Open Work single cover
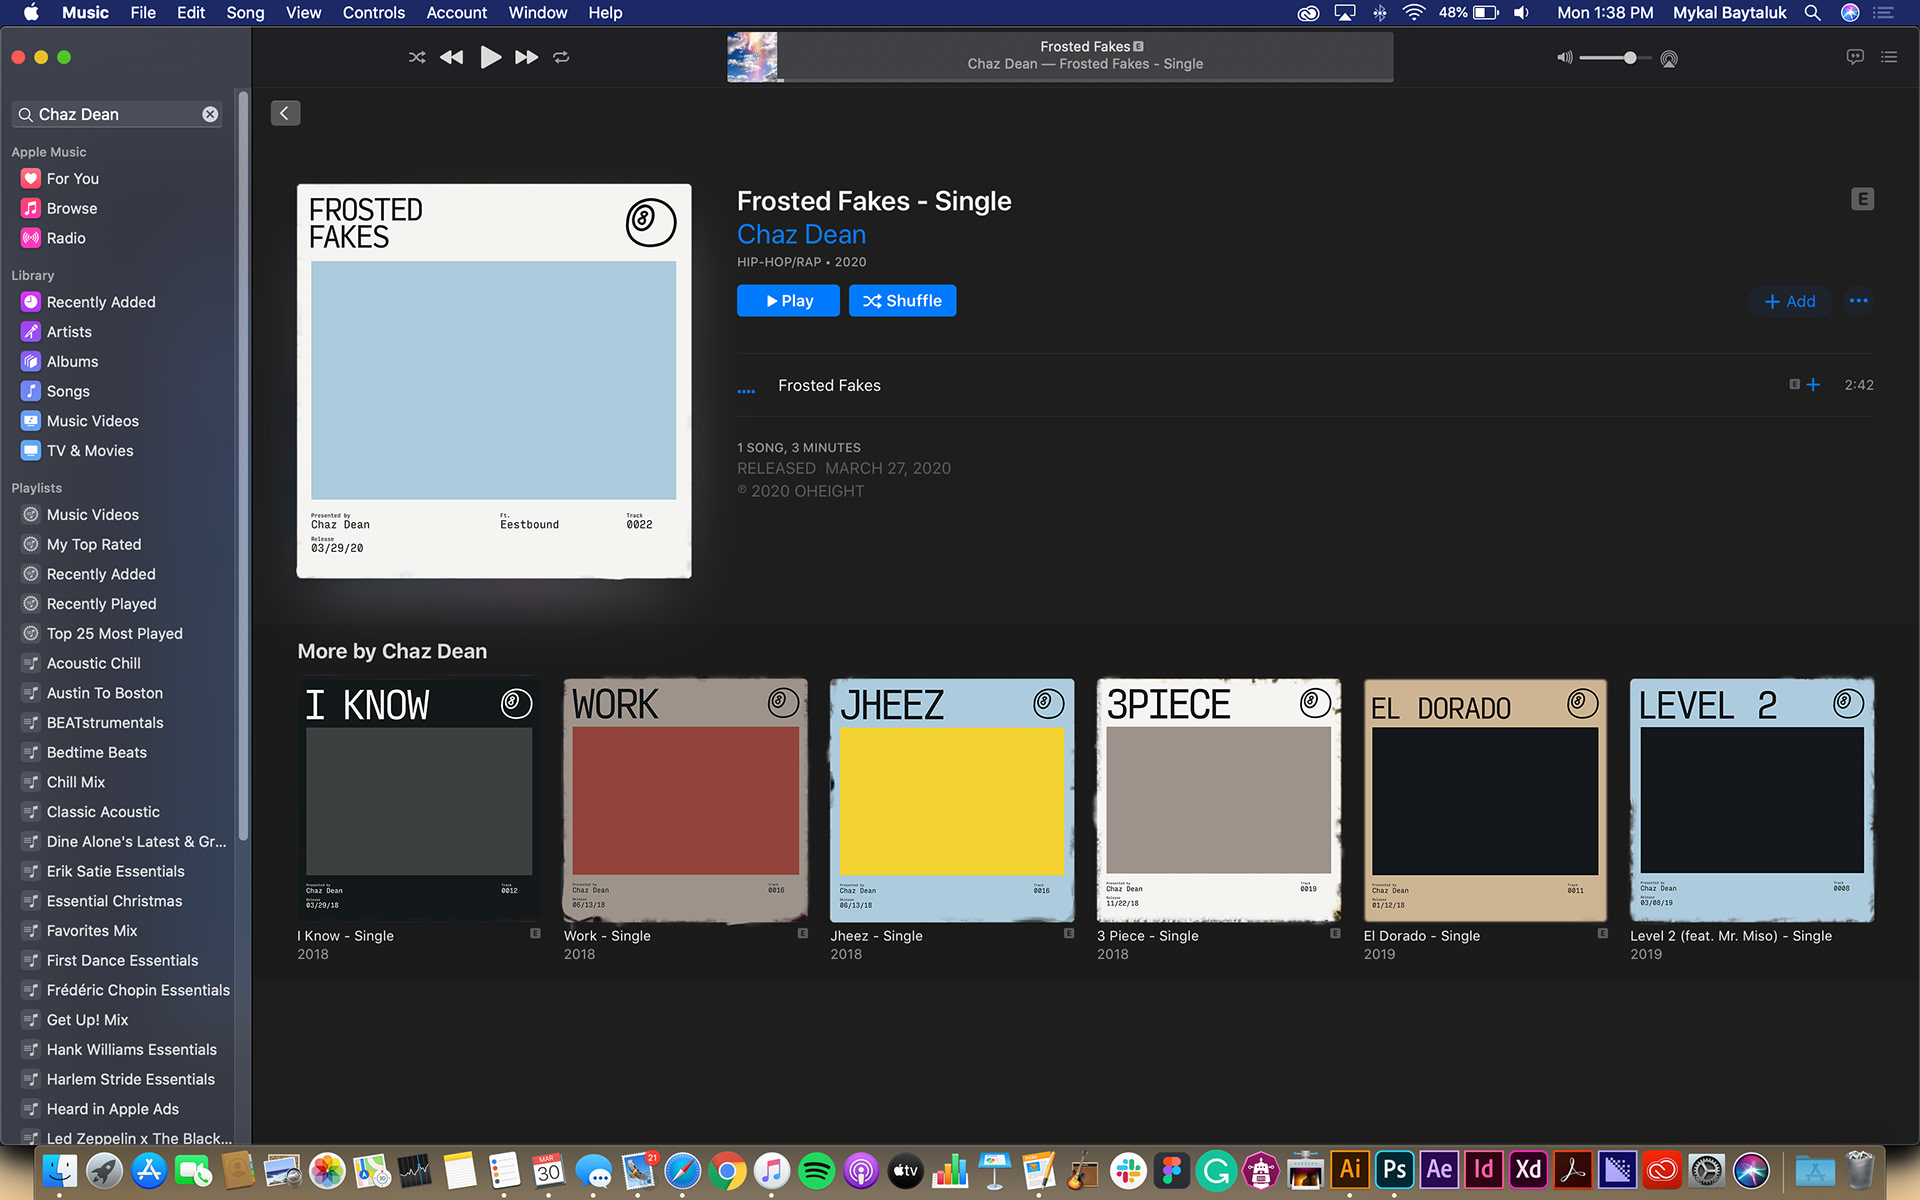The width and height of the screenshot is (1920, 1200). coord(686,800)
